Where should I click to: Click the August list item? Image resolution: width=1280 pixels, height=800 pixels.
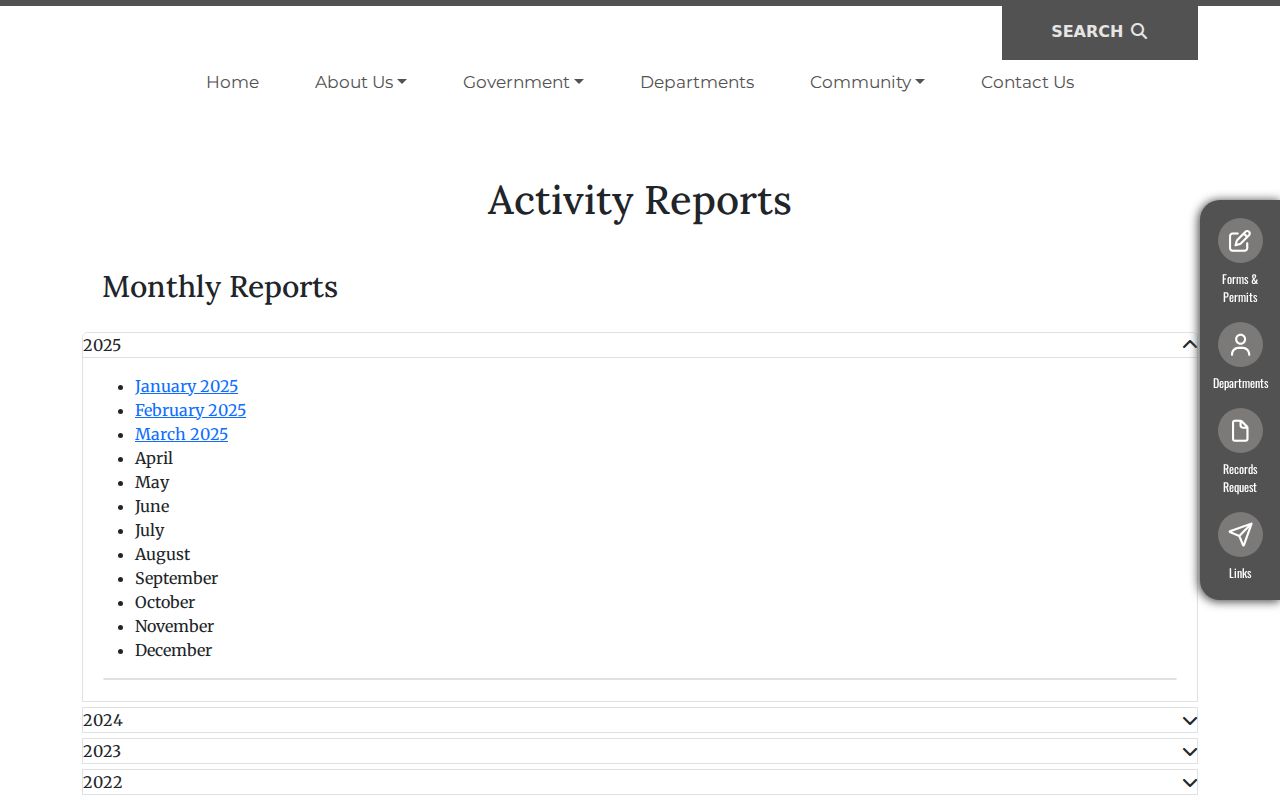(163, 554)
